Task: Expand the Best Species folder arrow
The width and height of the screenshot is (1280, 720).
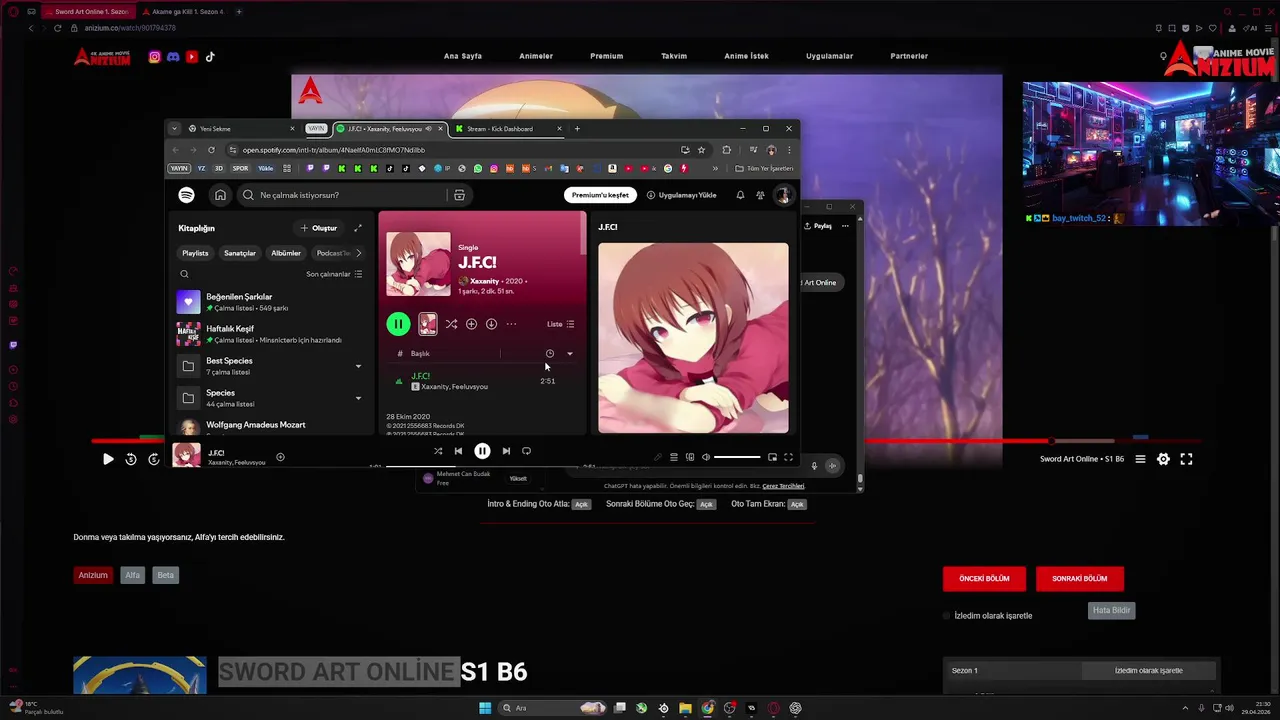Action: coord(358,366)
